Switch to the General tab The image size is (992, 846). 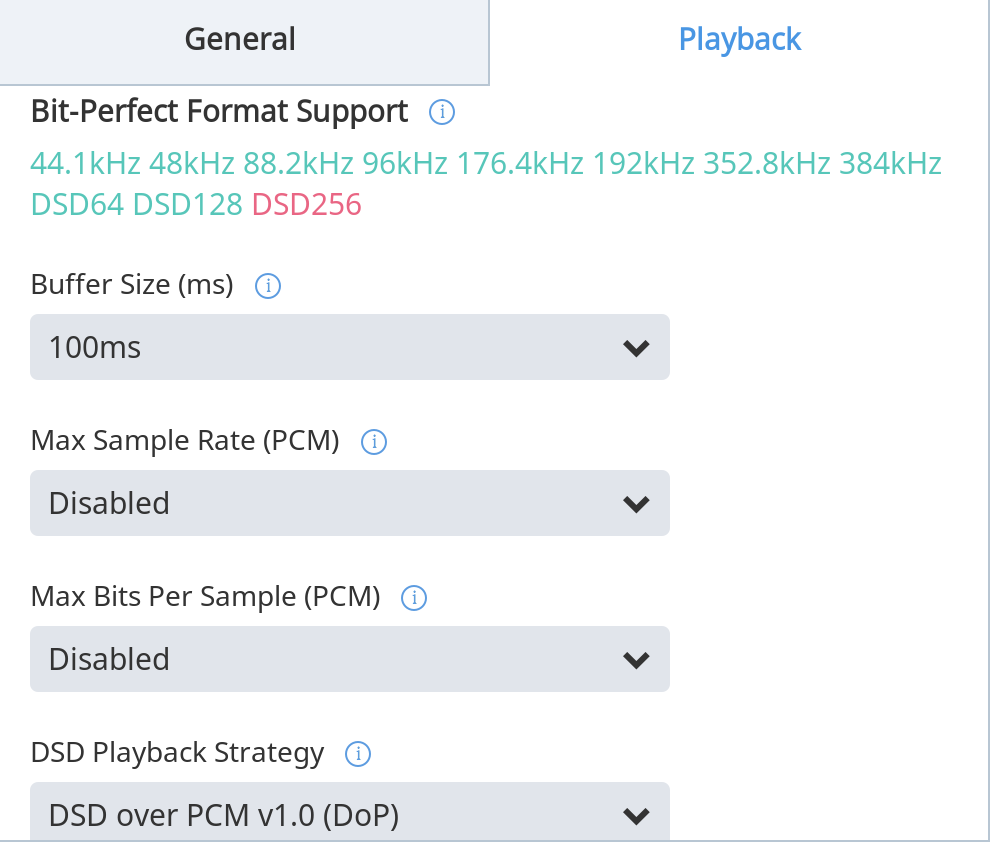pos(240,40)
